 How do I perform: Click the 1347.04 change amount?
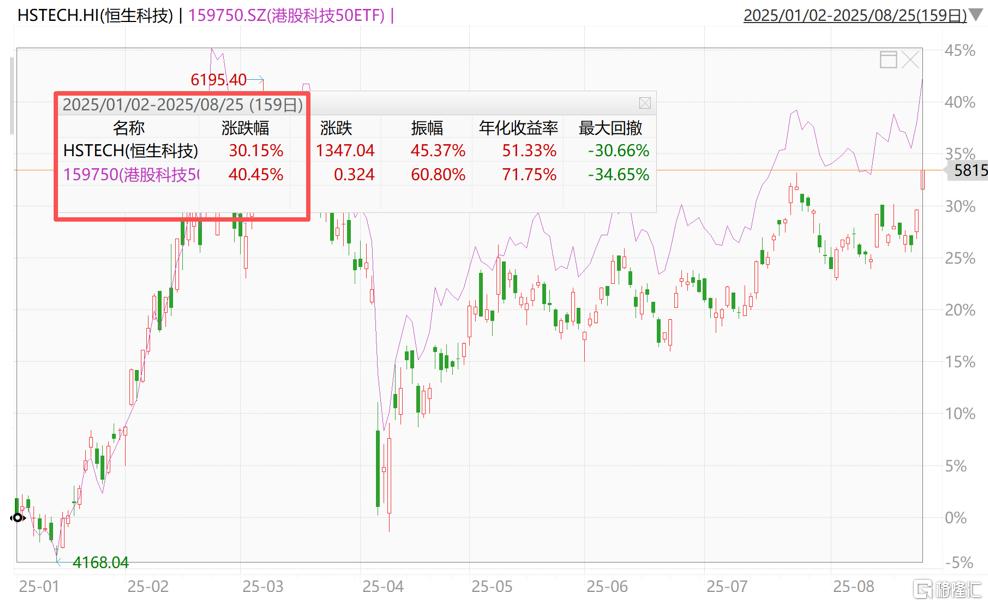tap(345, 151)
